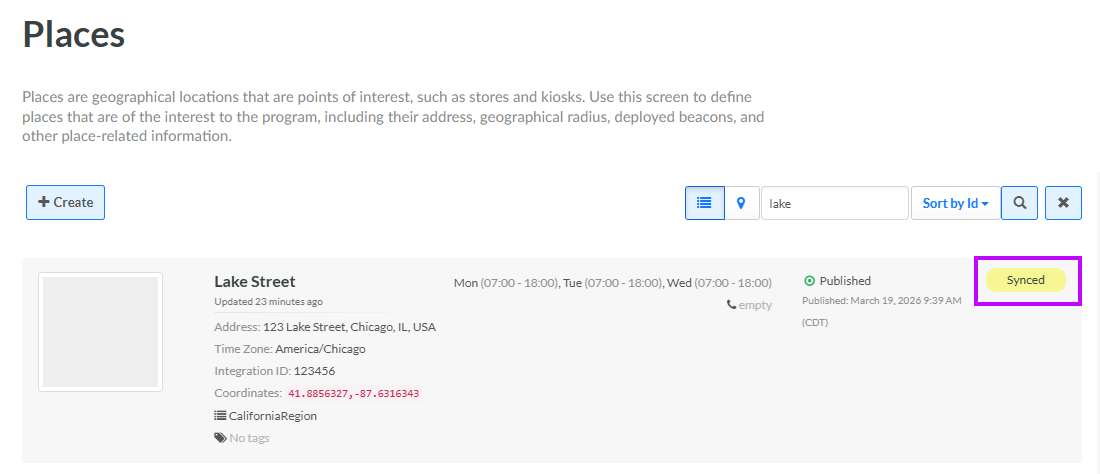Click the Synced status badge
The height and width of the screenshot is (474, 1100).
coord(1025,280)
